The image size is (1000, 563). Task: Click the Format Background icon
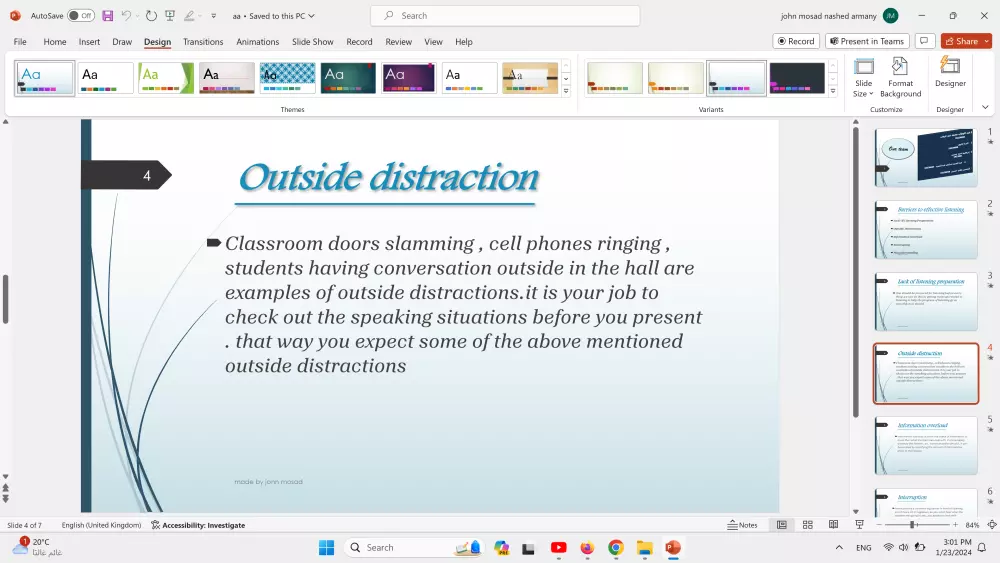(901, 77)
